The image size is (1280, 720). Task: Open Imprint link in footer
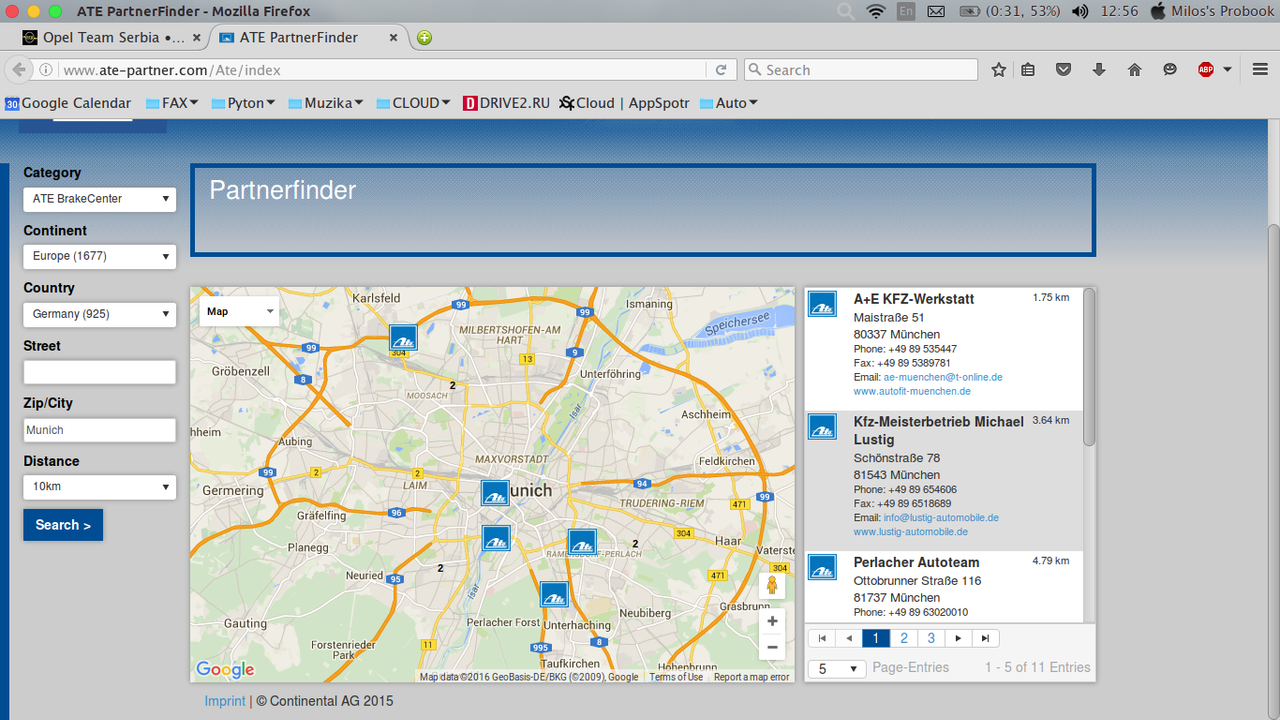tap(225, 701)
